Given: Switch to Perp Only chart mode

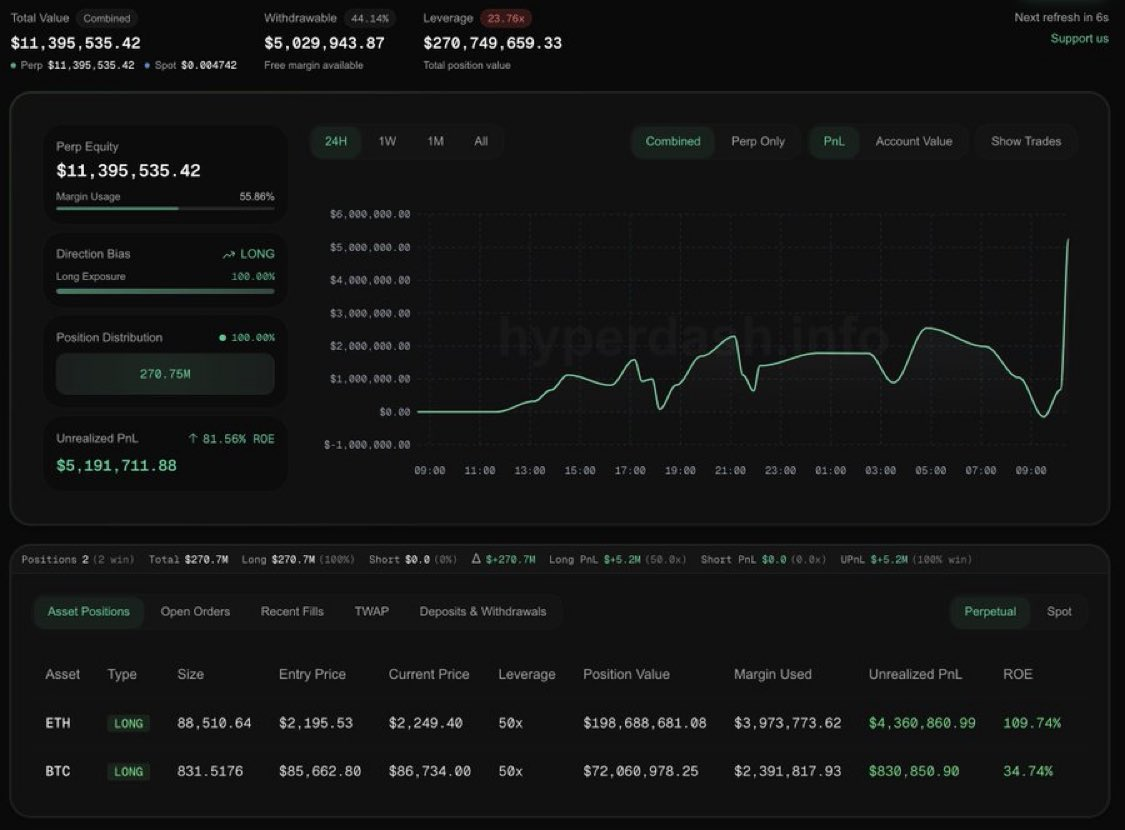Looking at the screenshot, I should click(758, 141).
